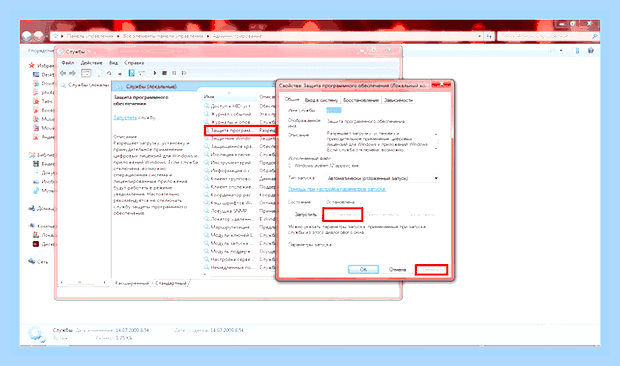Select the Защита програм... service row
The height and width of the screenshot is (366, 620).
239,130
